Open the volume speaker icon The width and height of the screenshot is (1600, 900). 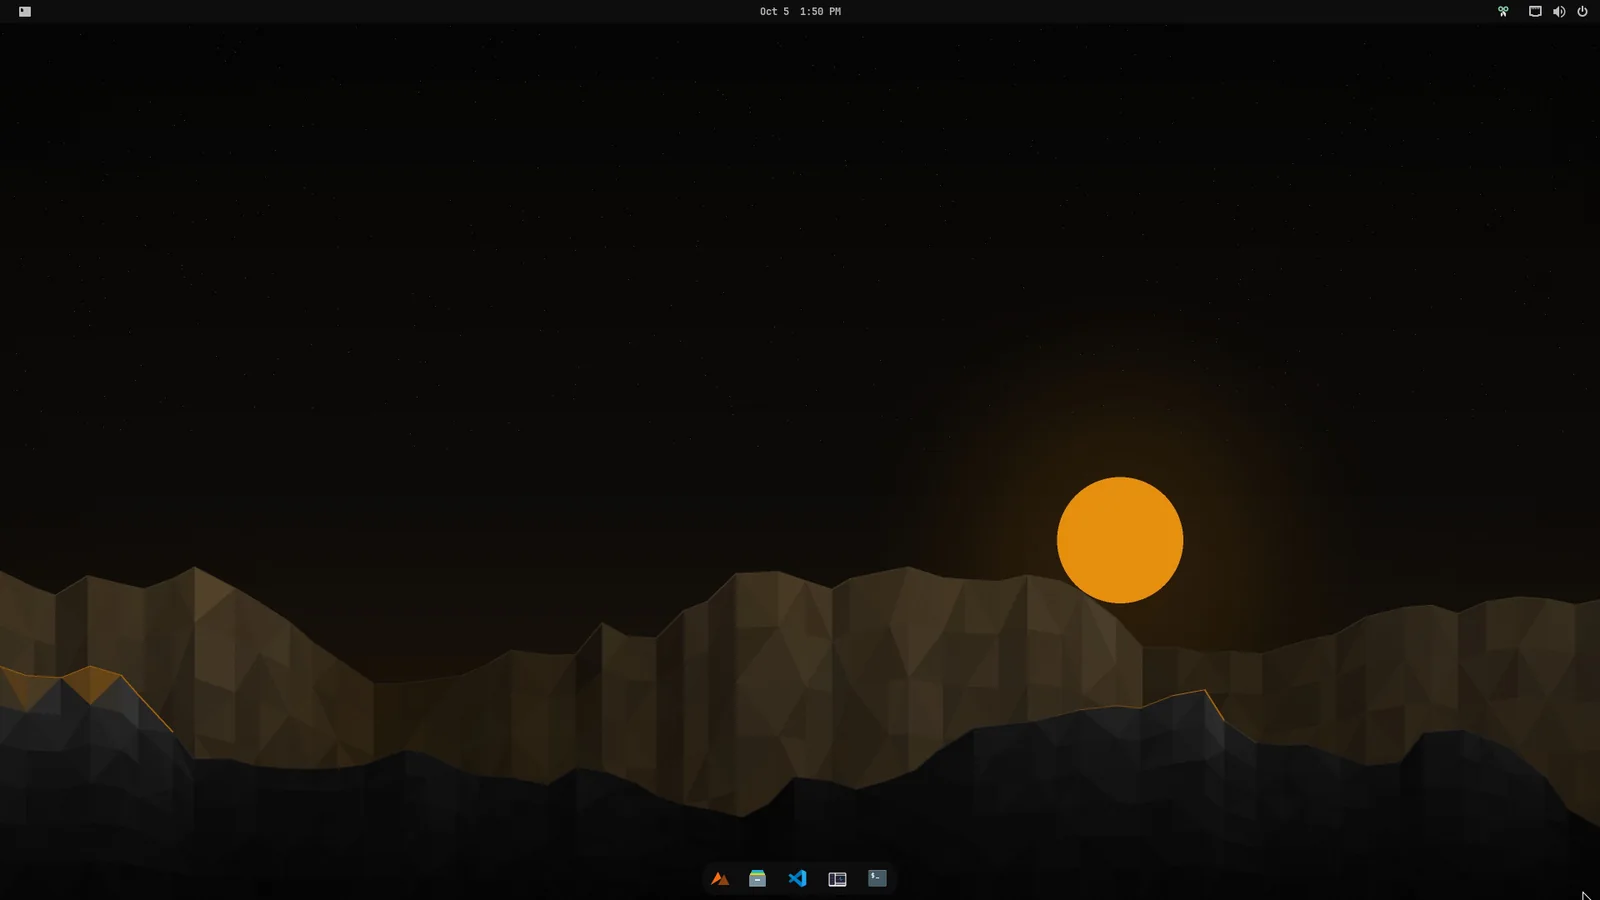[x=1559, y=12]
